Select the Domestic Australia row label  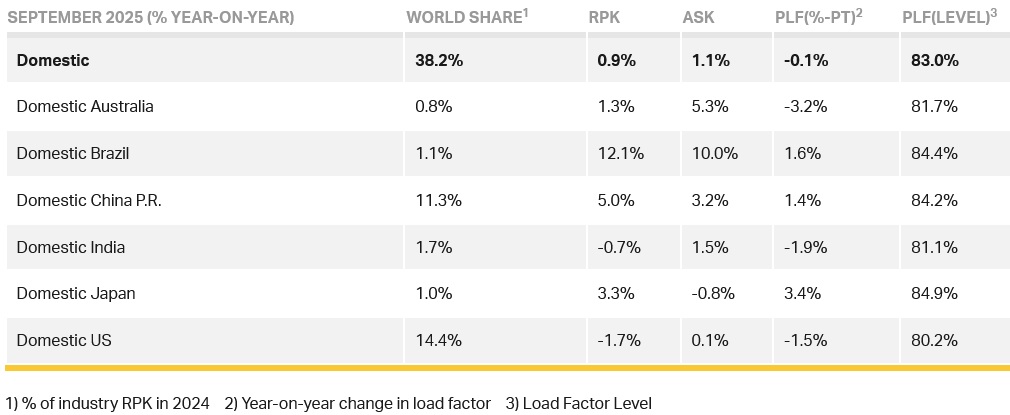pos(85,106)
